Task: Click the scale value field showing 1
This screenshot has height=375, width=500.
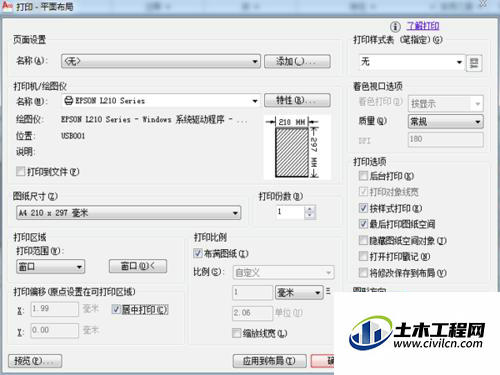Action: click(252, 292)
